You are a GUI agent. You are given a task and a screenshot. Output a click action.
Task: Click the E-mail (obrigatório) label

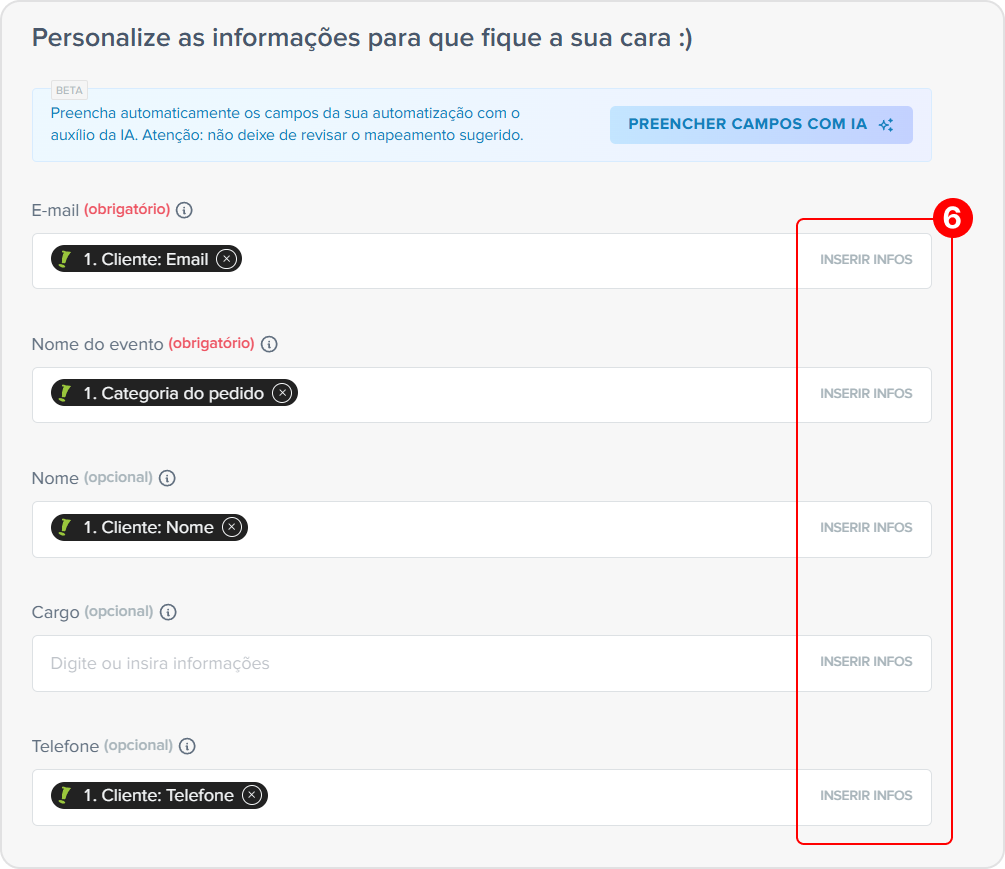(101, 210)
